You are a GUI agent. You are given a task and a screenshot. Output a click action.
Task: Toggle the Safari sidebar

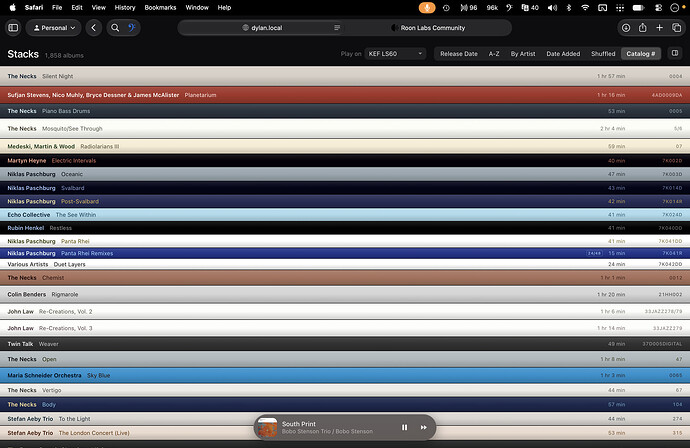13,28
